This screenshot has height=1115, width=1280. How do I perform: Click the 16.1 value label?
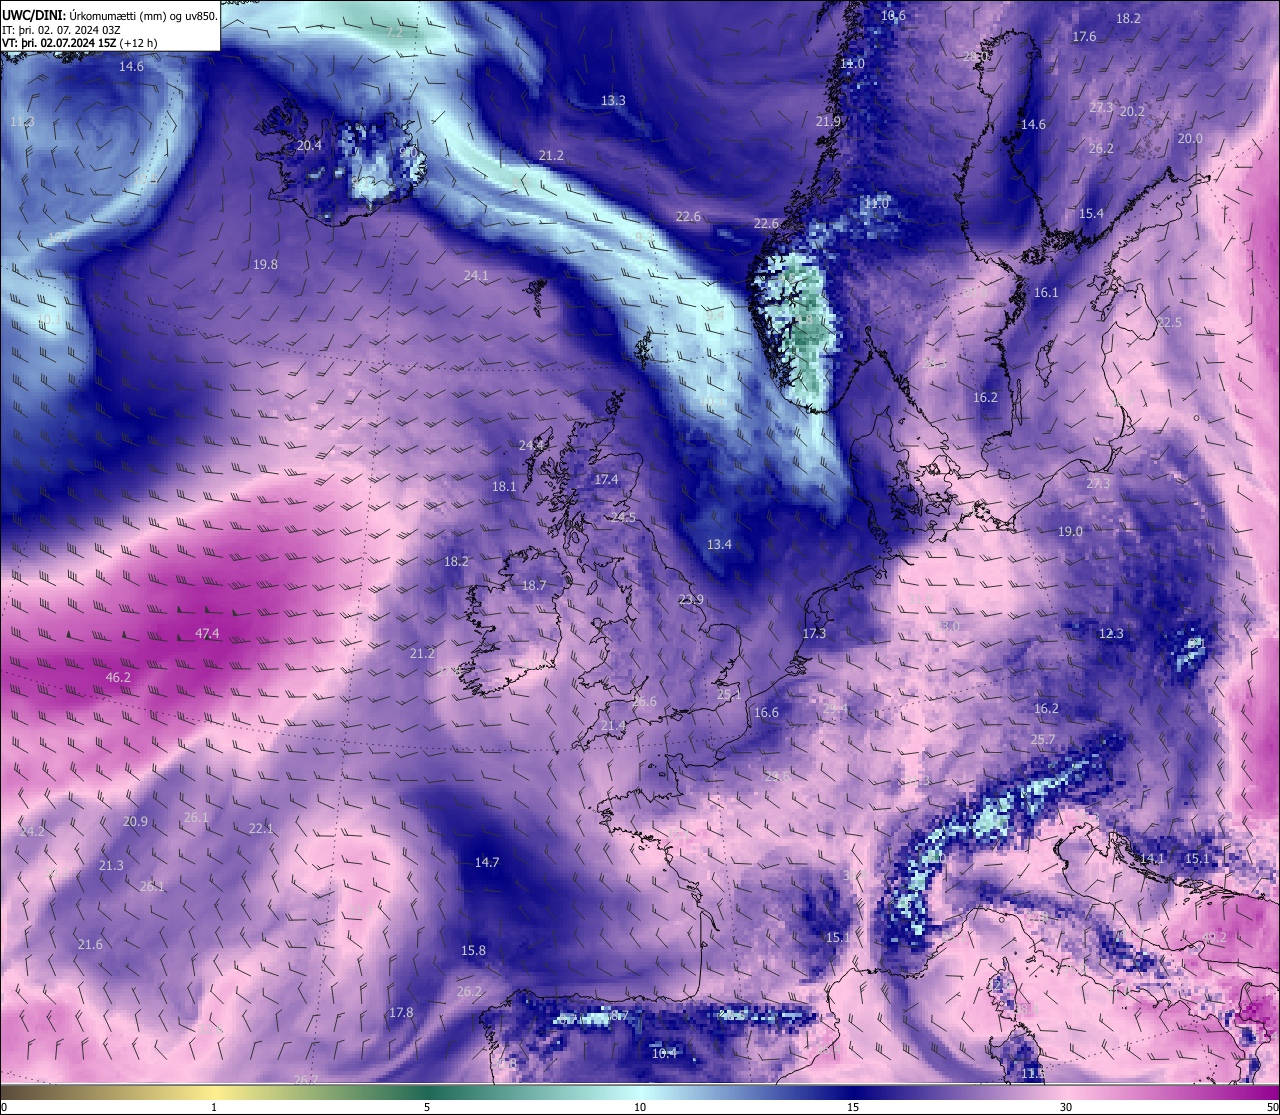pos(1046,293)
